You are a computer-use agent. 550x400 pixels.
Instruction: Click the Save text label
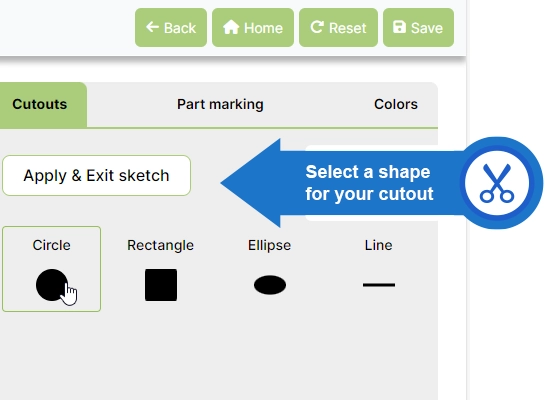pos(427,28)
